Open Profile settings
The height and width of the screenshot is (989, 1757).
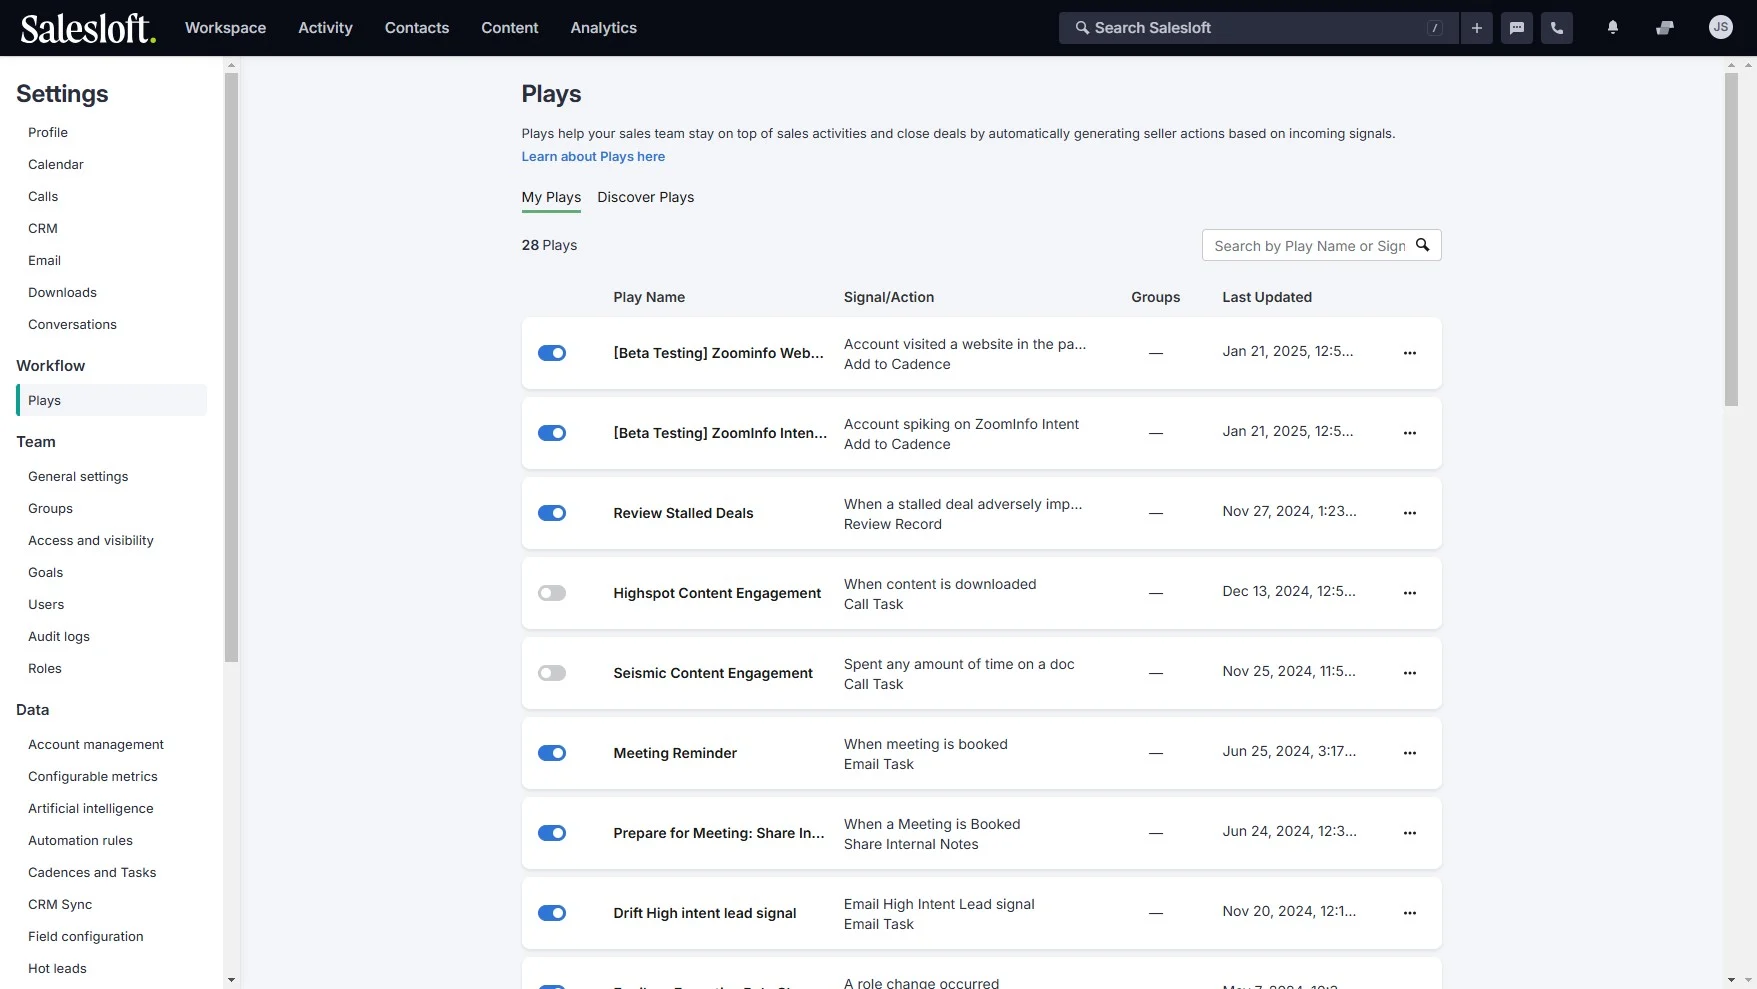(48, 132)
